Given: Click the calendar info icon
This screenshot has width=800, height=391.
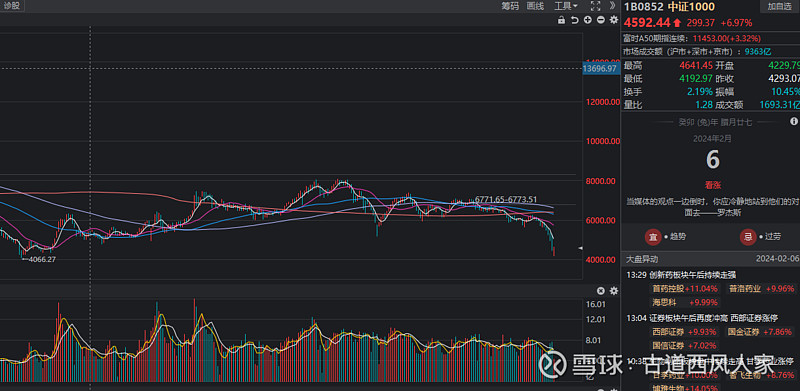Looking at the screenshot, I should point(794,121).
